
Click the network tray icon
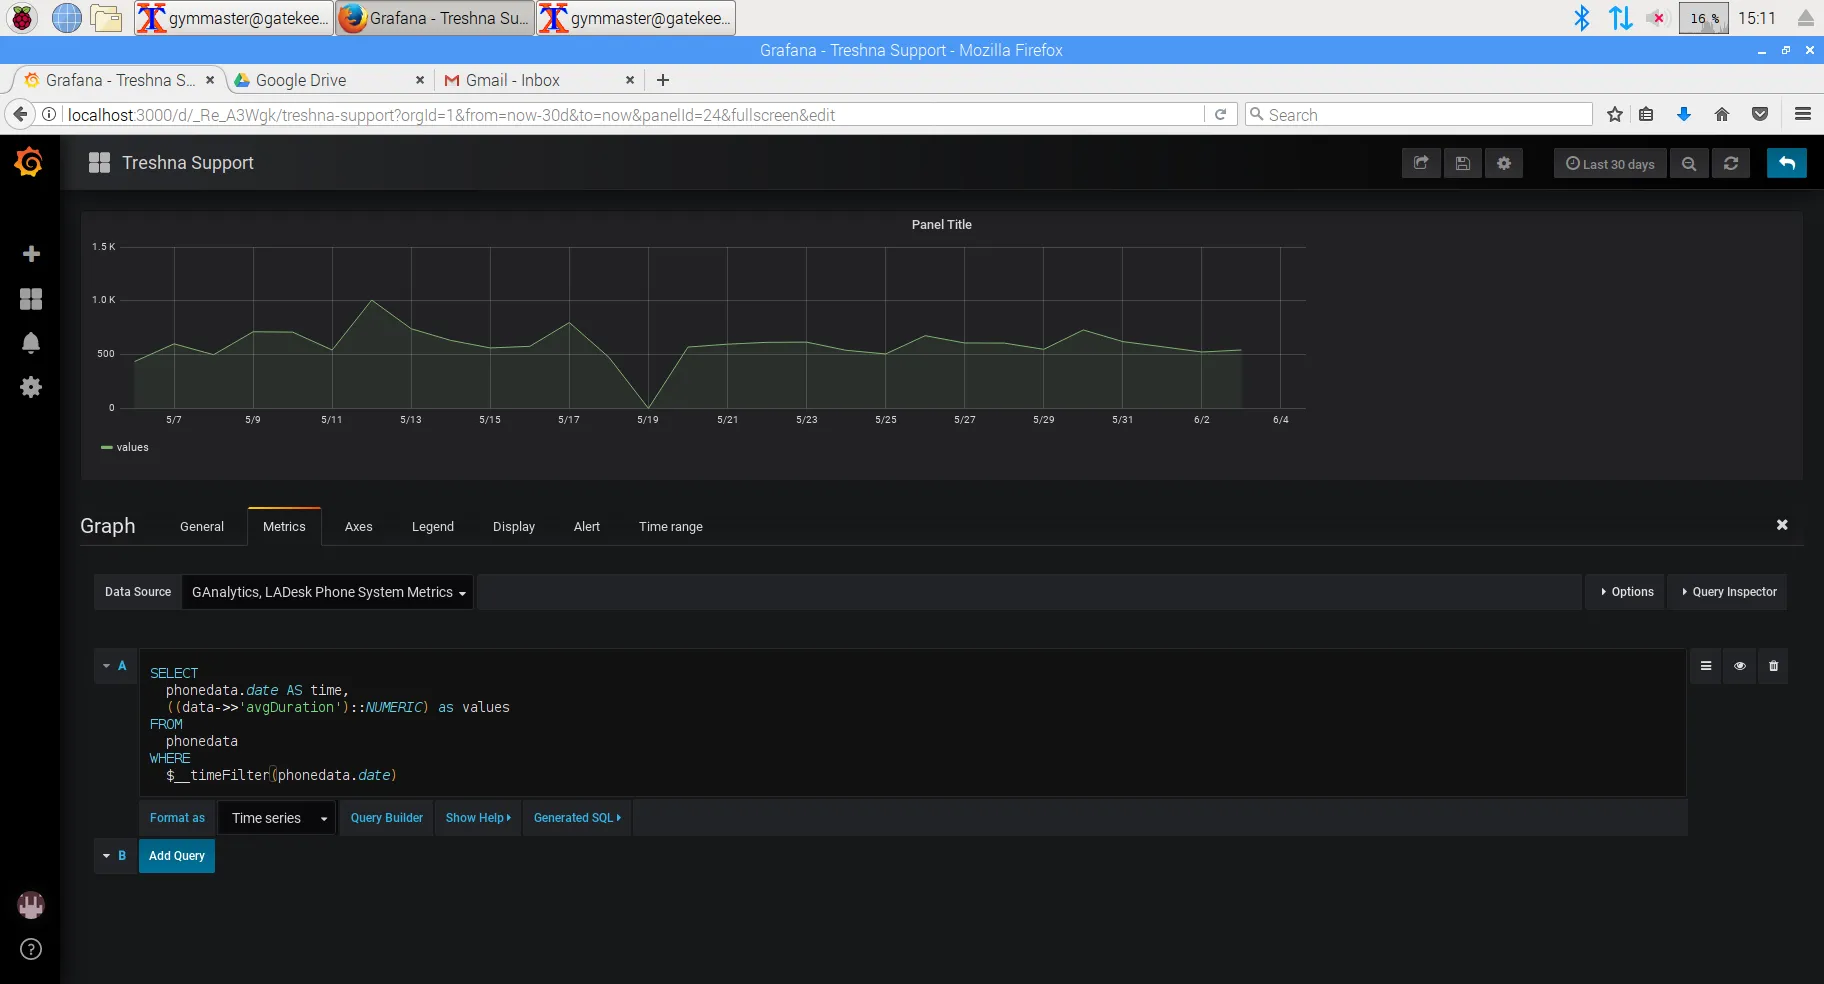pyautogui.click(x=1621, y=18)
